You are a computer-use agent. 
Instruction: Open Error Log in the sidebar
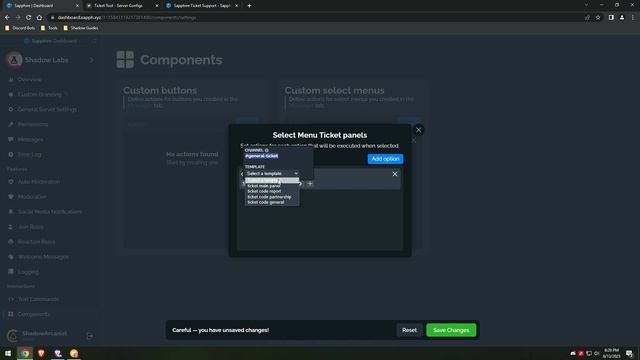29,155
